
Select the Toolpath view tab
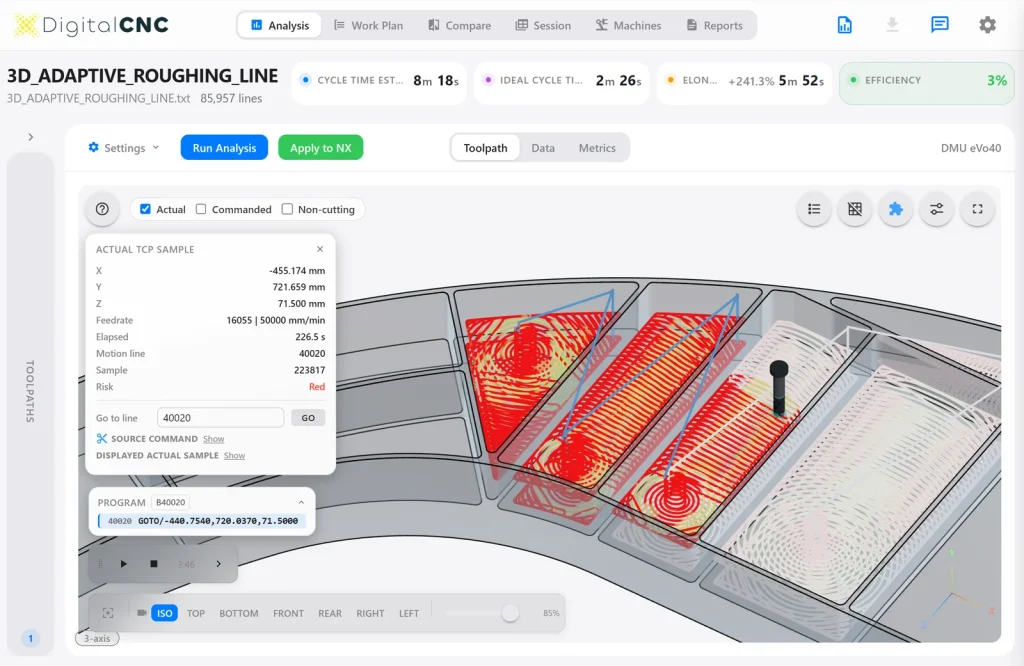point(485,148)
